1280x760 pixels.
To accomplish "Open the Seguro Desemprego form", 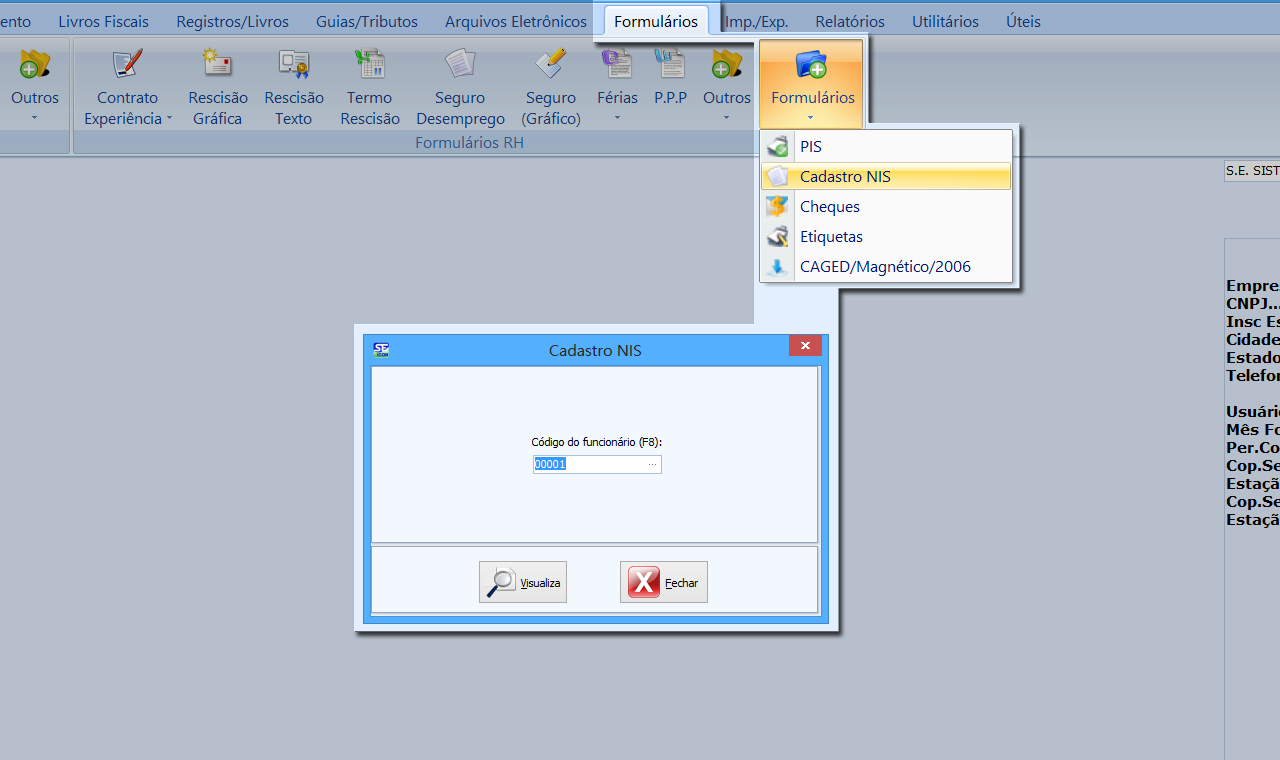I will [x=460, y=66].
